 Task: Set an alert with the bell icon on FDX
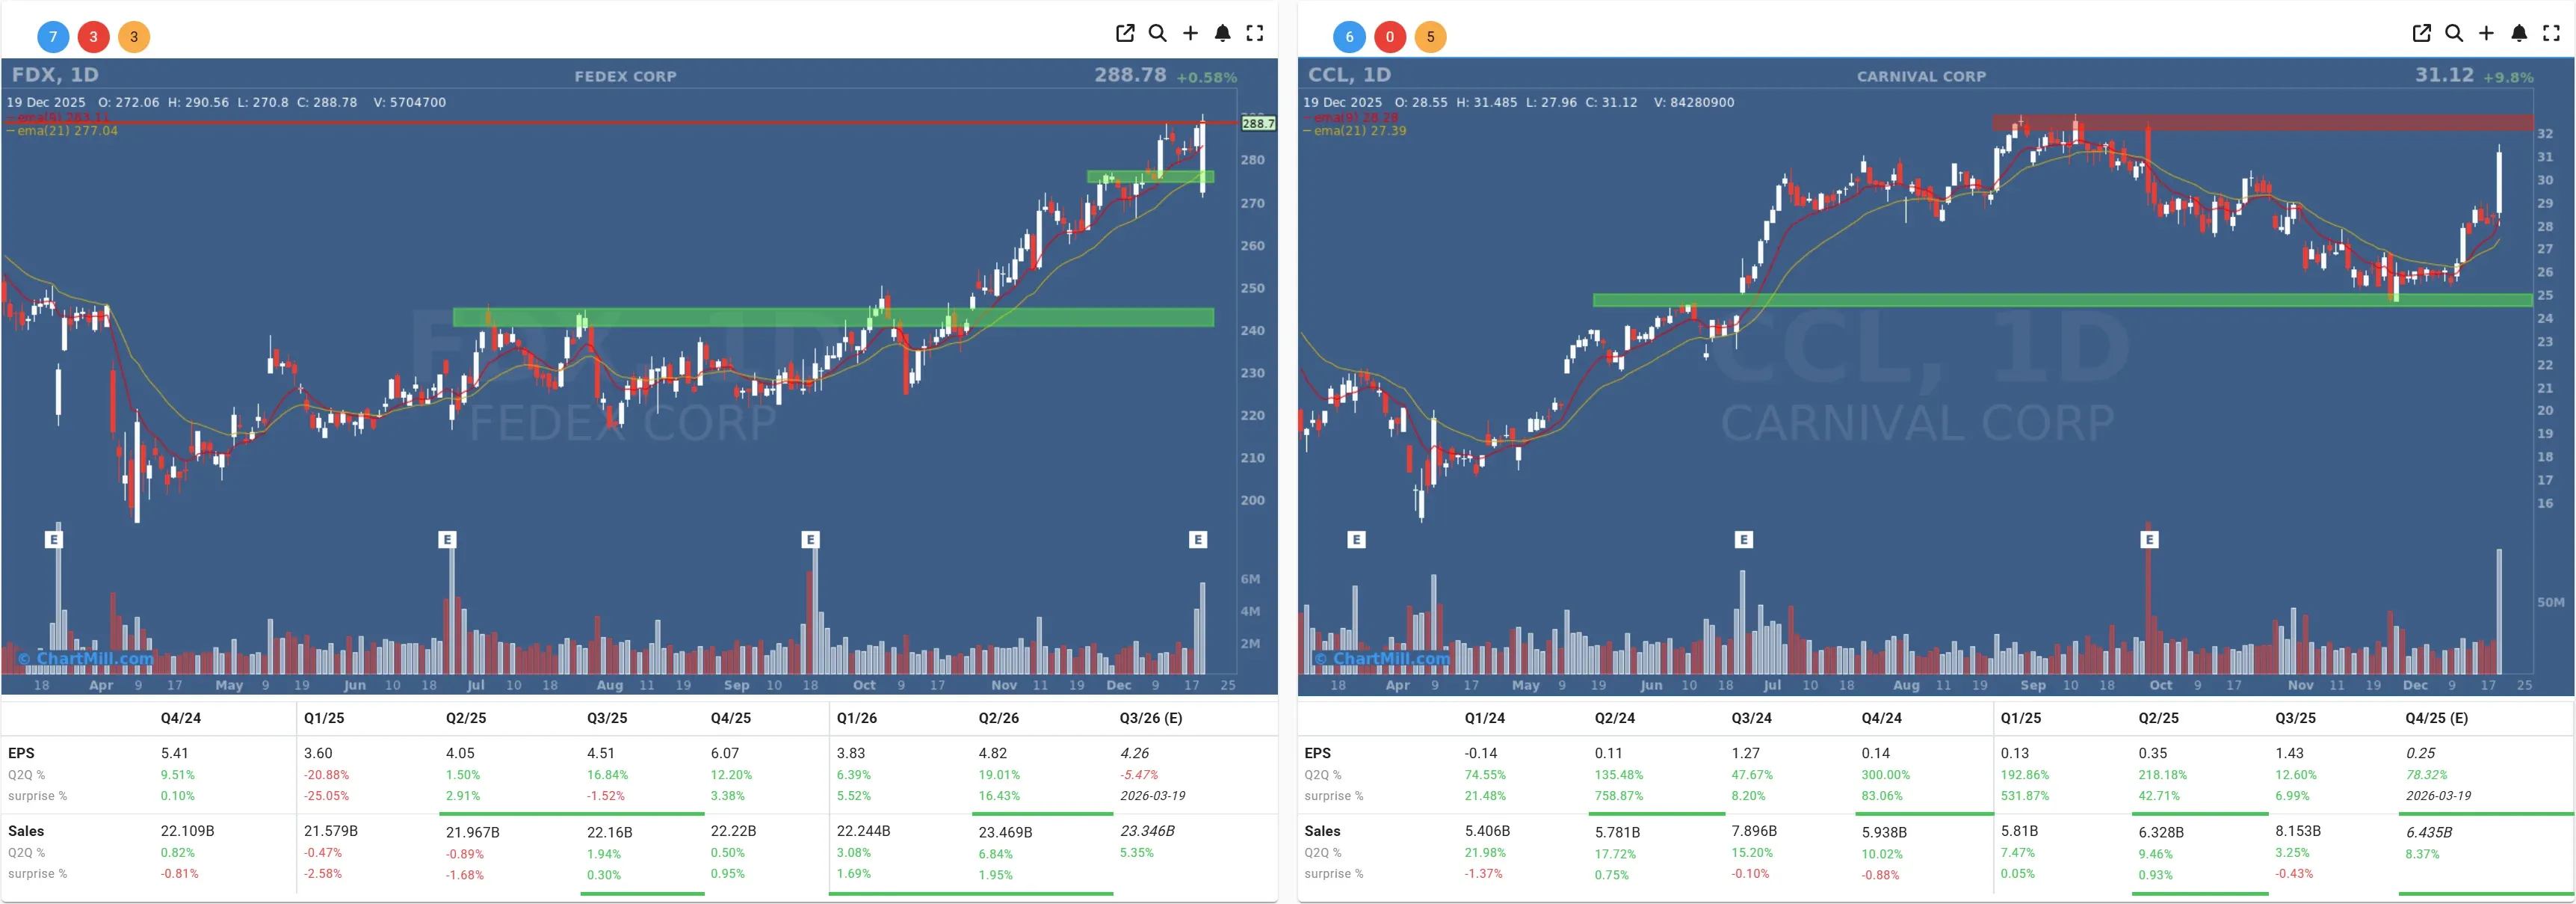(1223, 33)
